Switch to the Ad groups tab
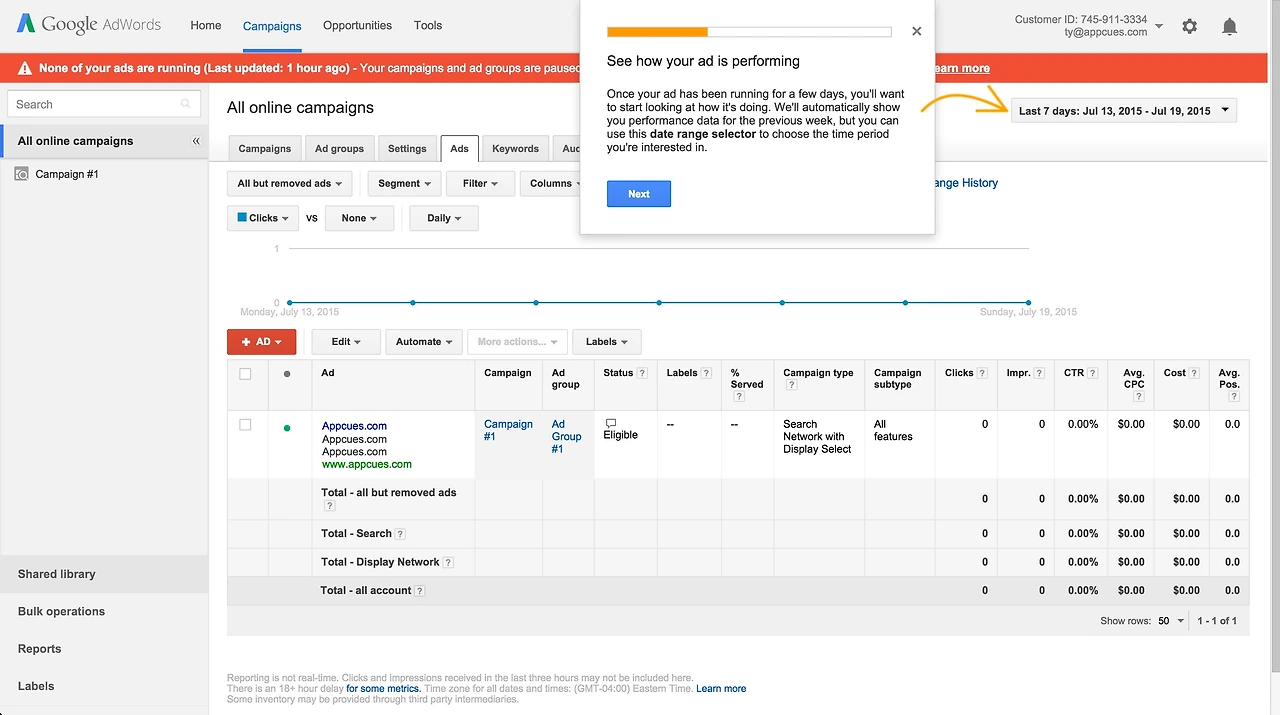Image resolution: width=1280 pixels, height=715 pixels. [340, 149]
